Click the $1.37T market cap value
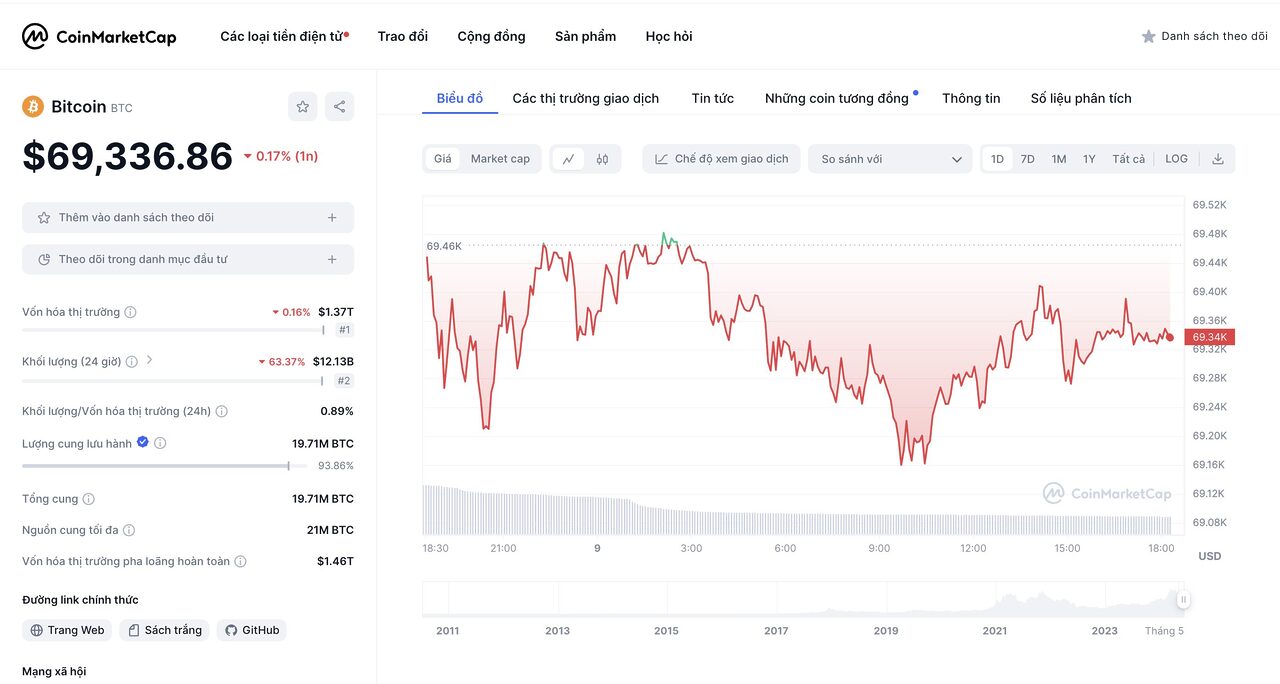Screen dimensions: 1280x684 pos(336,312)
